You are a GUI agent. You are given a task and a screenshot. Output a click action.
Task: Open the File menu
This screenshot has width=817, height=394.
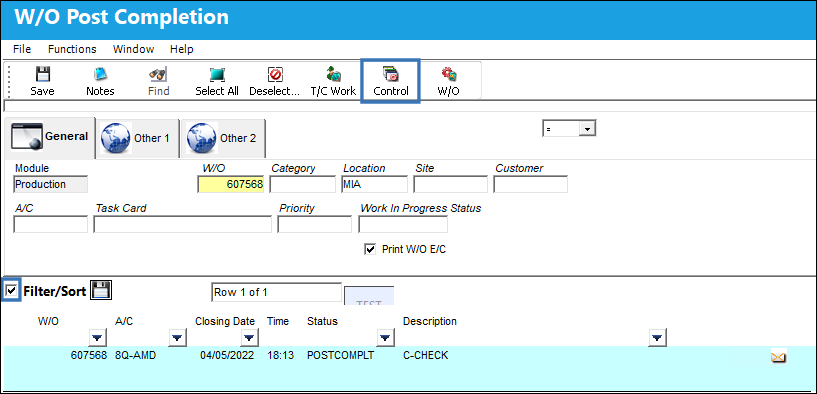(x=22, y=49)
